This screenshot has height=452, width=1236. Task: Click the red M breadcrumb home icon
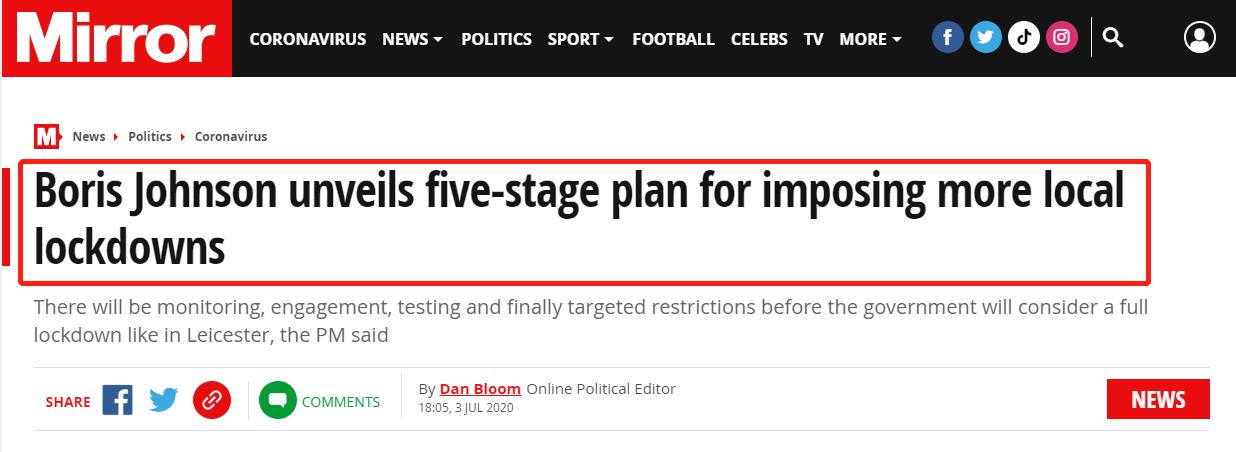(46, 137)
